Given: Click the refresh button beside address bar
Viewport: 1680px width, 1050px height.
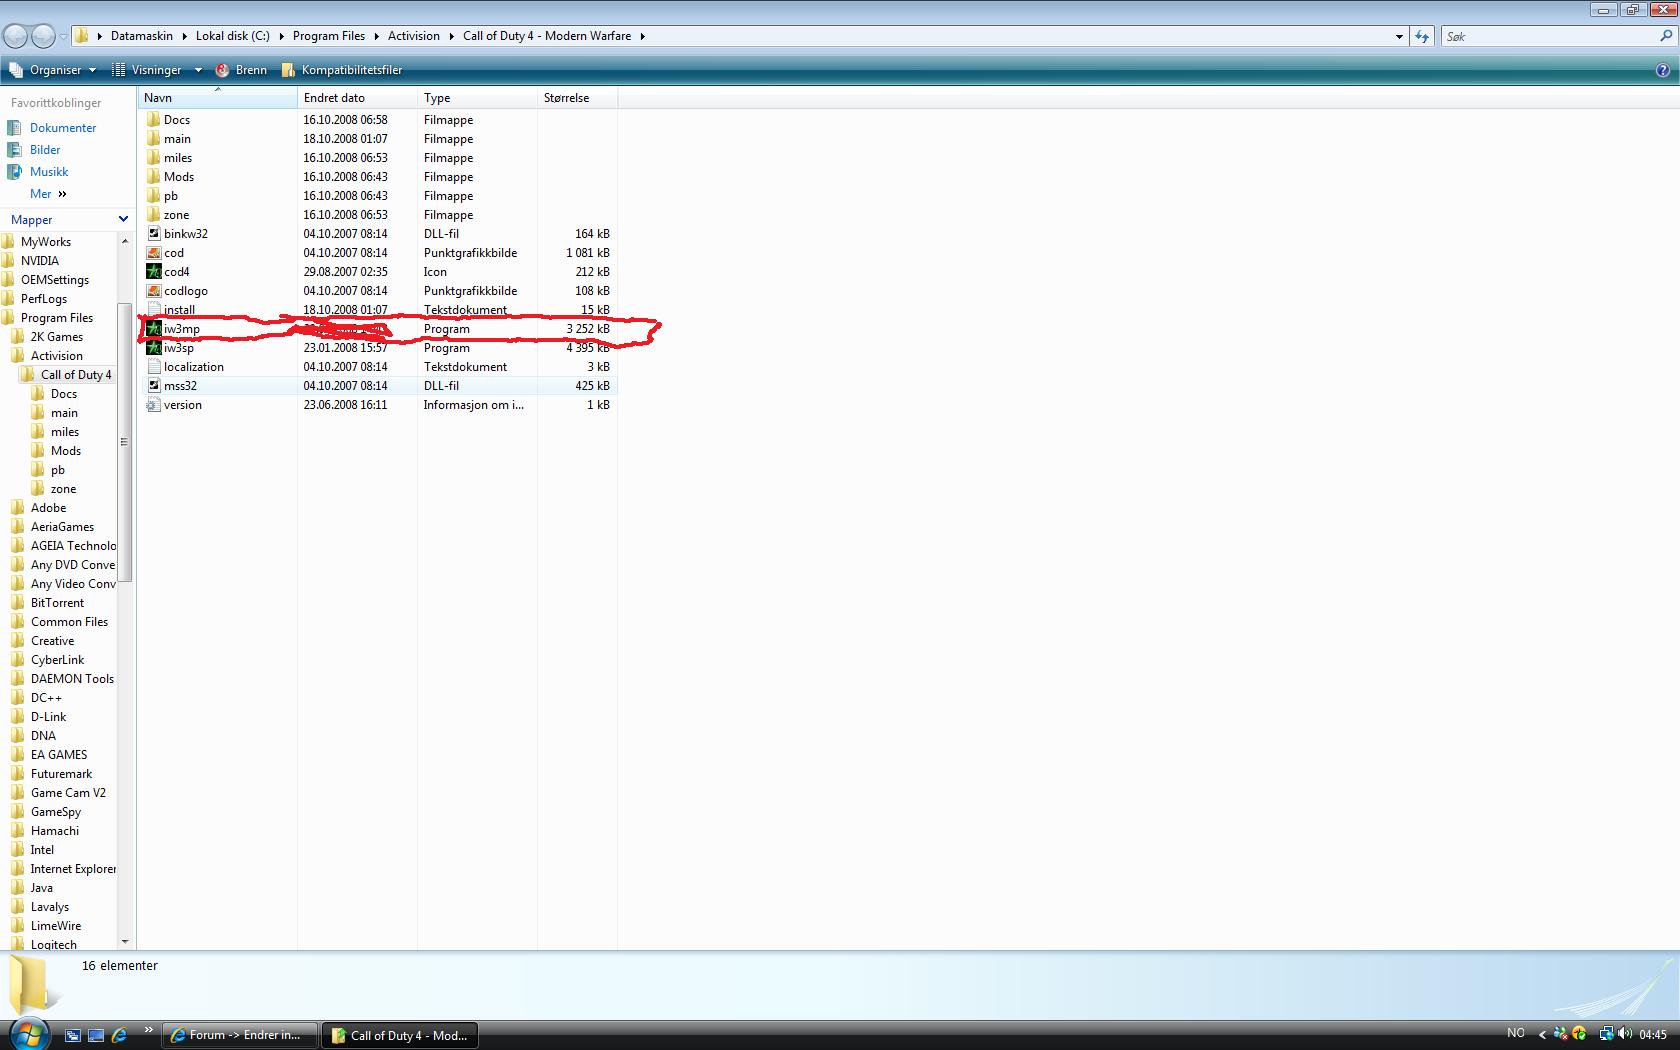Looking at the screenshot, I should click(x=1422, y=36).
